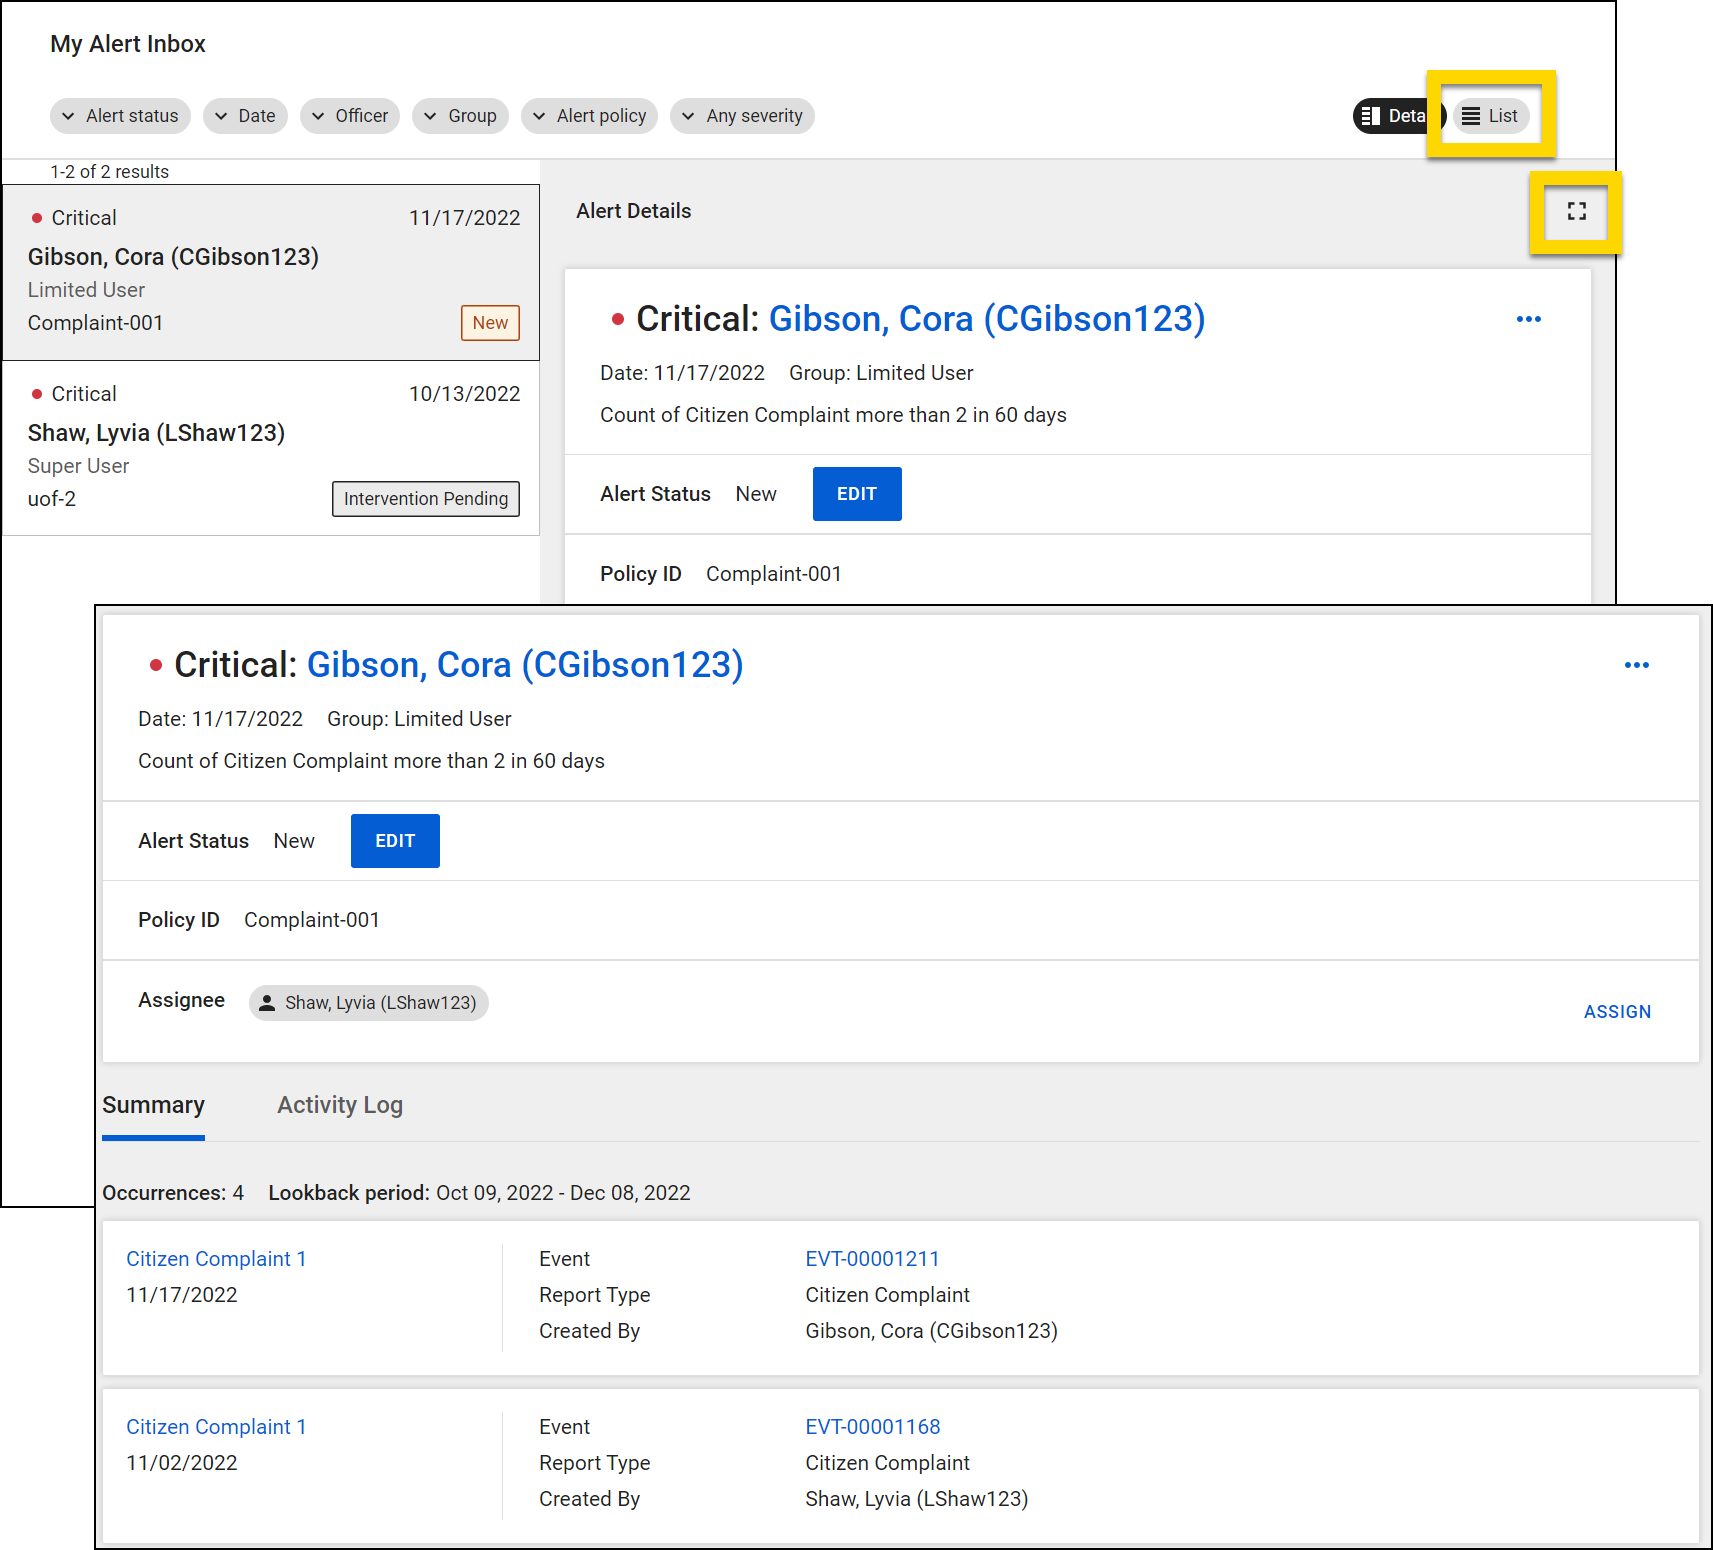Open event link EVT-00001168

click(872, 1427)
